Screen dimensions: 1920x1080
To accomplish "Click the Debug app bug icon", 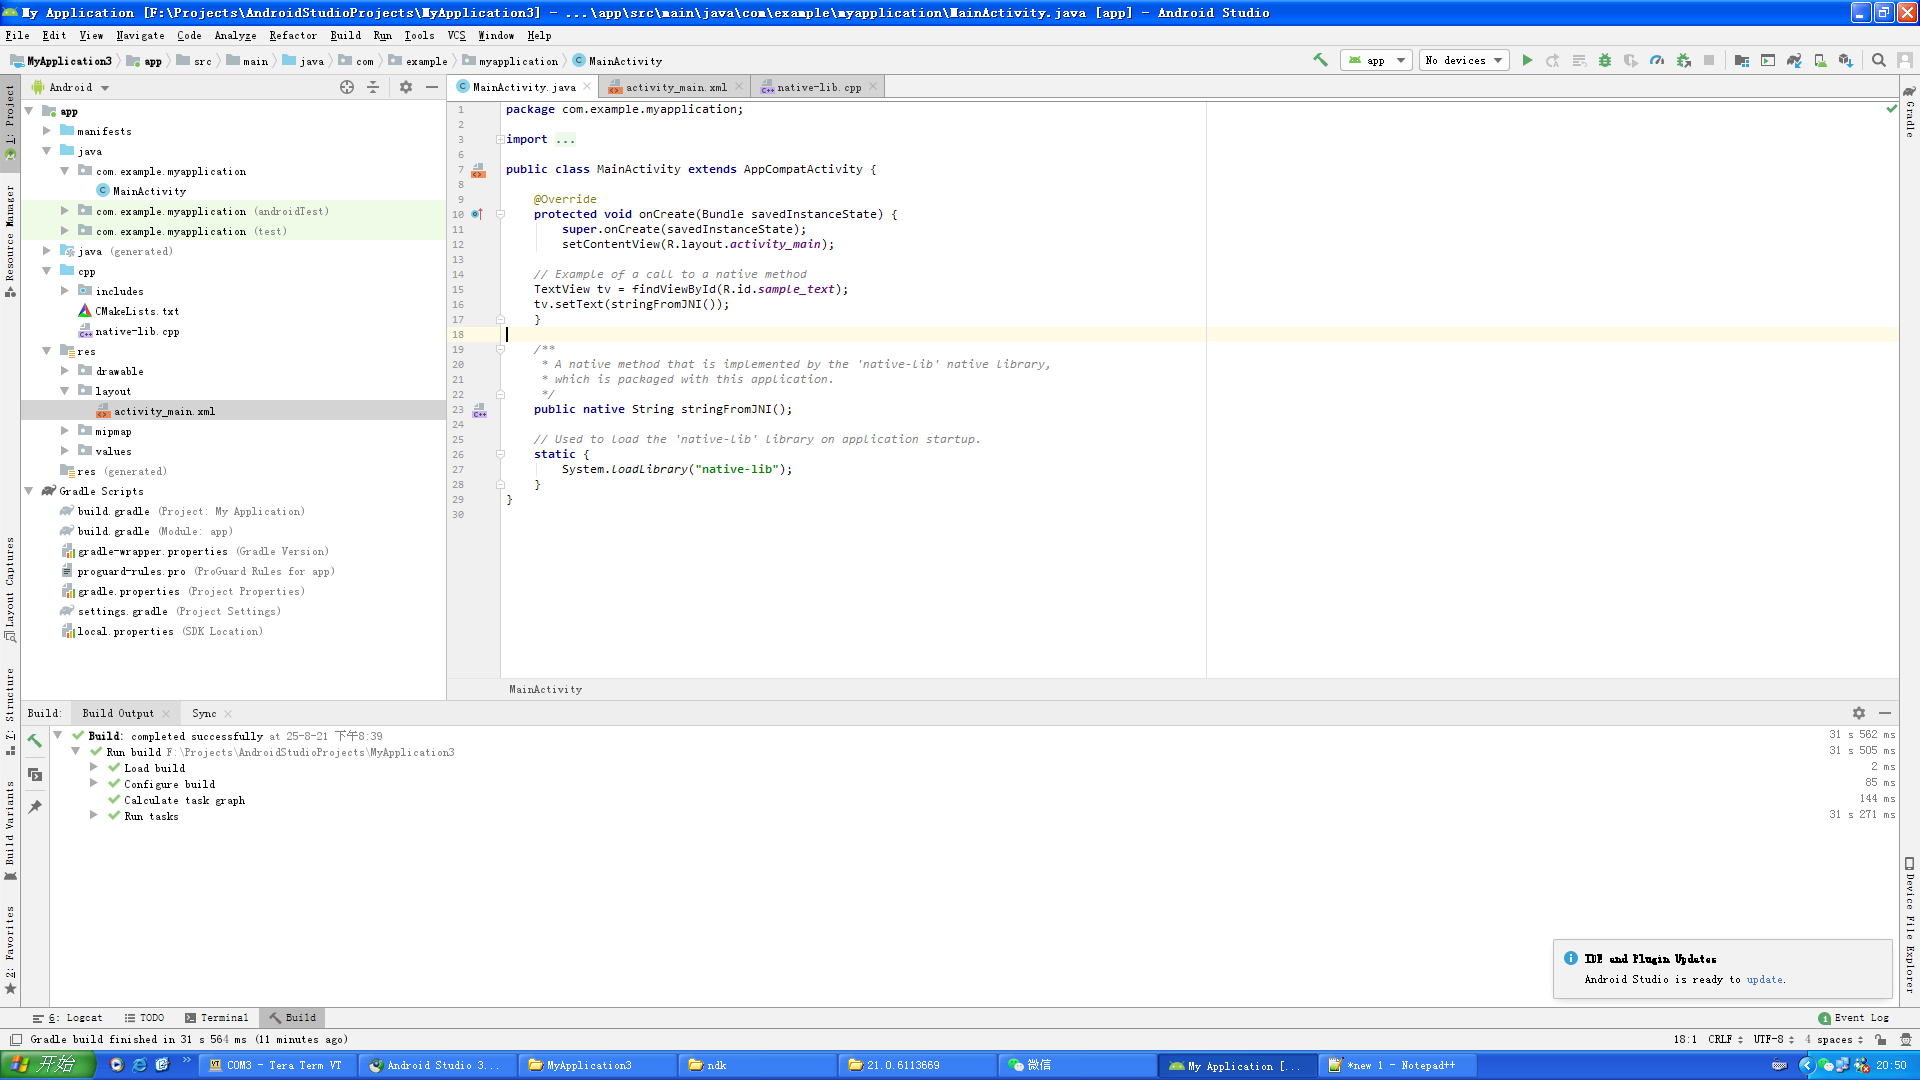I will [1604, 60].
